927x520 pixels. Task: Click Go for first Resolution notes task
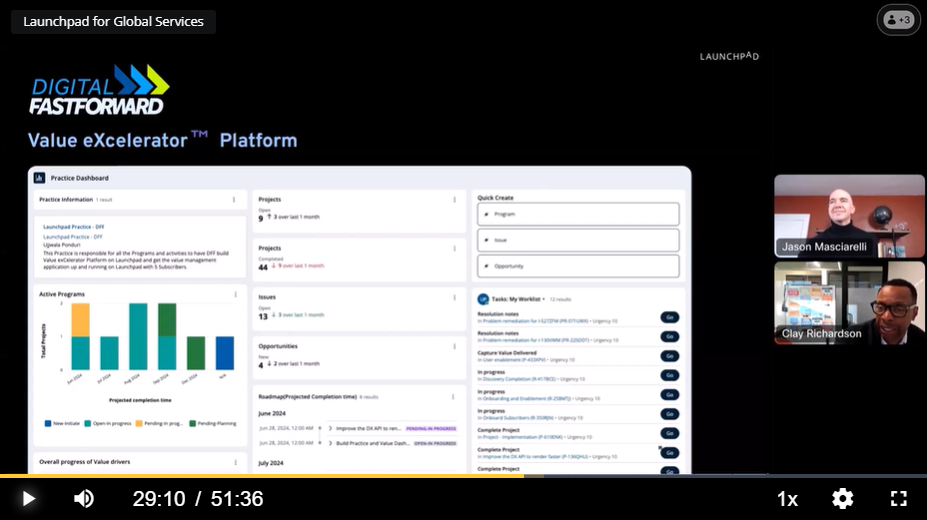(670, 317)
